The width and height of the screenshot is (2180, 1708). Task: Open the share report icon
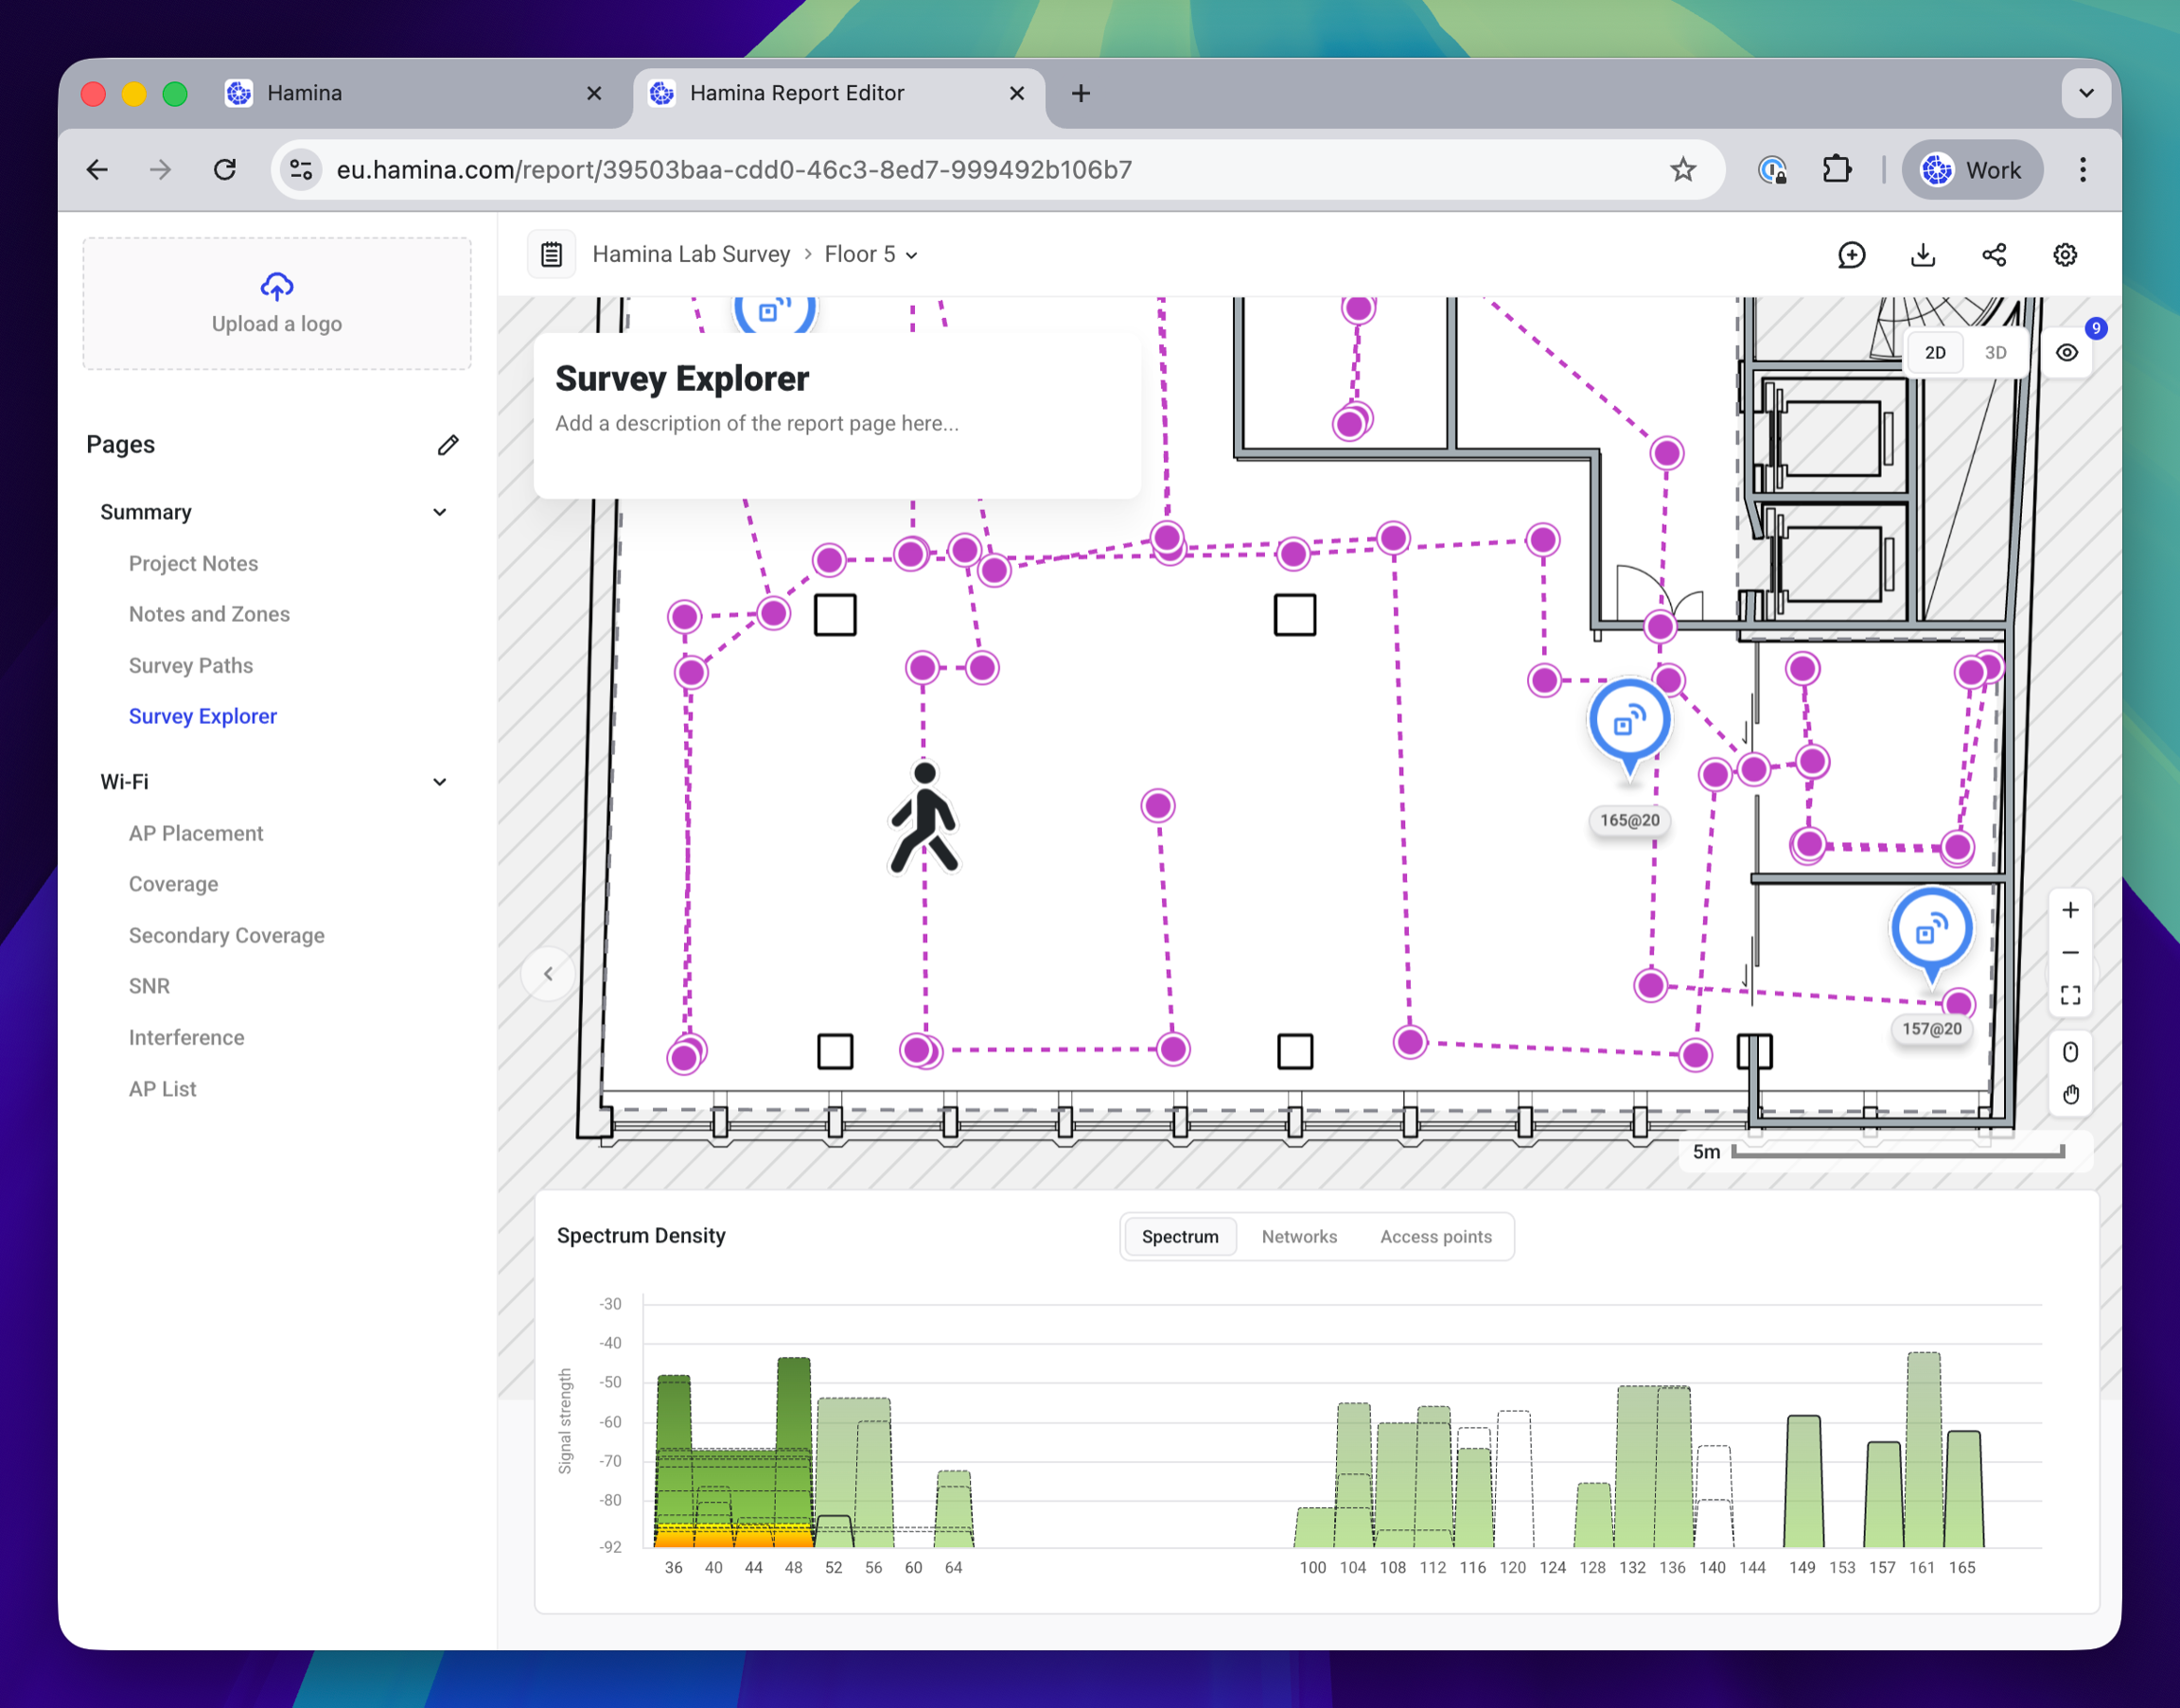[1994, 255]
